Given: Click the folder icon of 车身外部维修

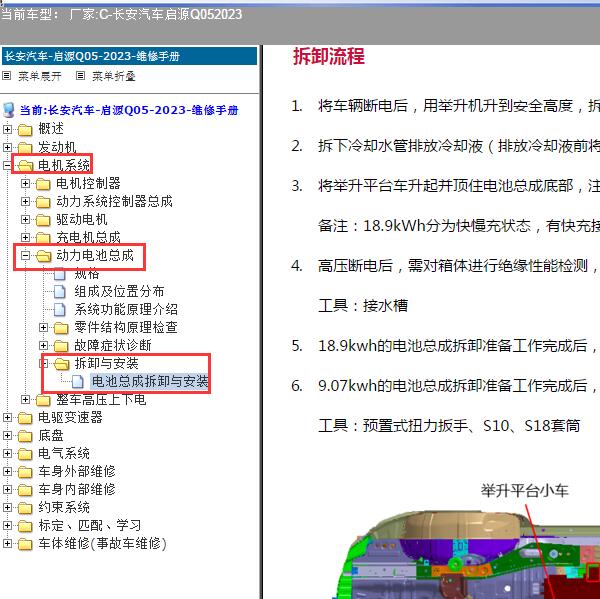Looking at the screenshot, I should 25,472.
